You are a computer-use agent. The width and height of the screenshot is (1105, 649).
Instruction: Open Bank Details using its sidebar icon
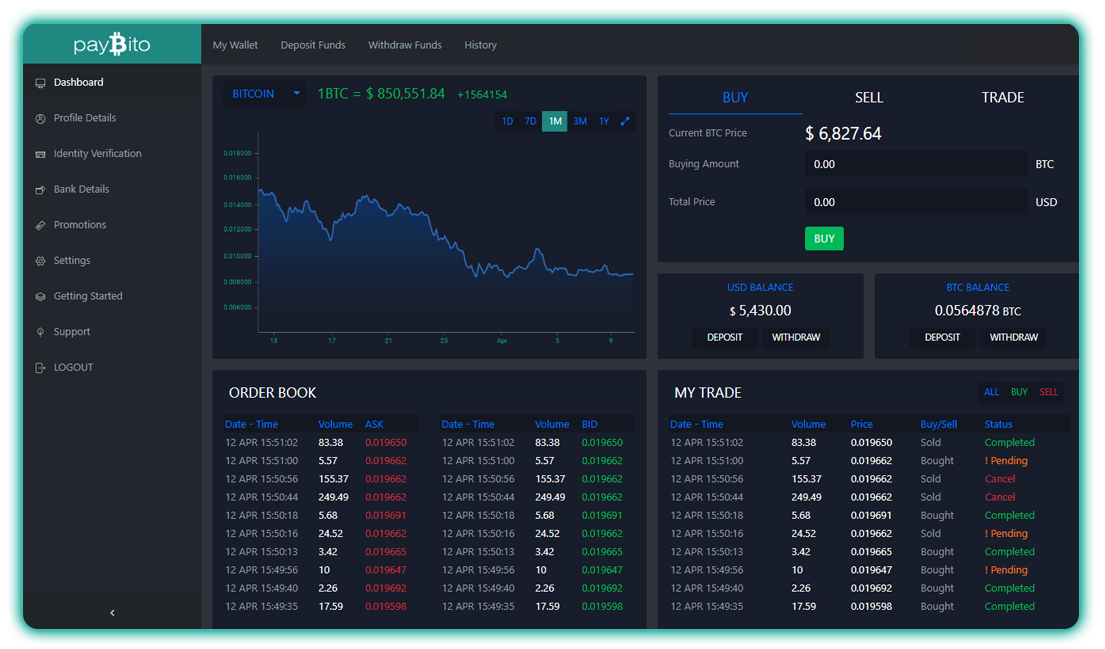click(40, 189)
